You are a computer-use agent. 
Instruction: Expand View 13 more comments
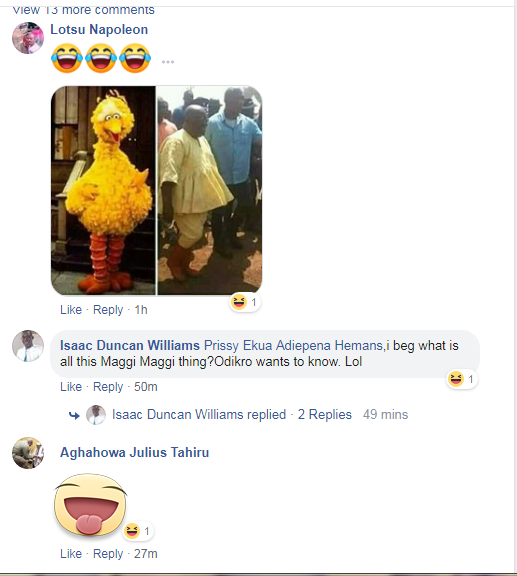coord(84,10)
